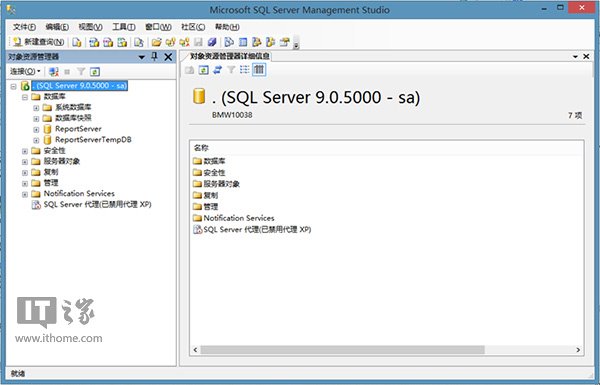Viewport: 600px width, 385px height.
Task: Select Notification Services in the details list
Action: pyautogui.click(x=239, y=218)
